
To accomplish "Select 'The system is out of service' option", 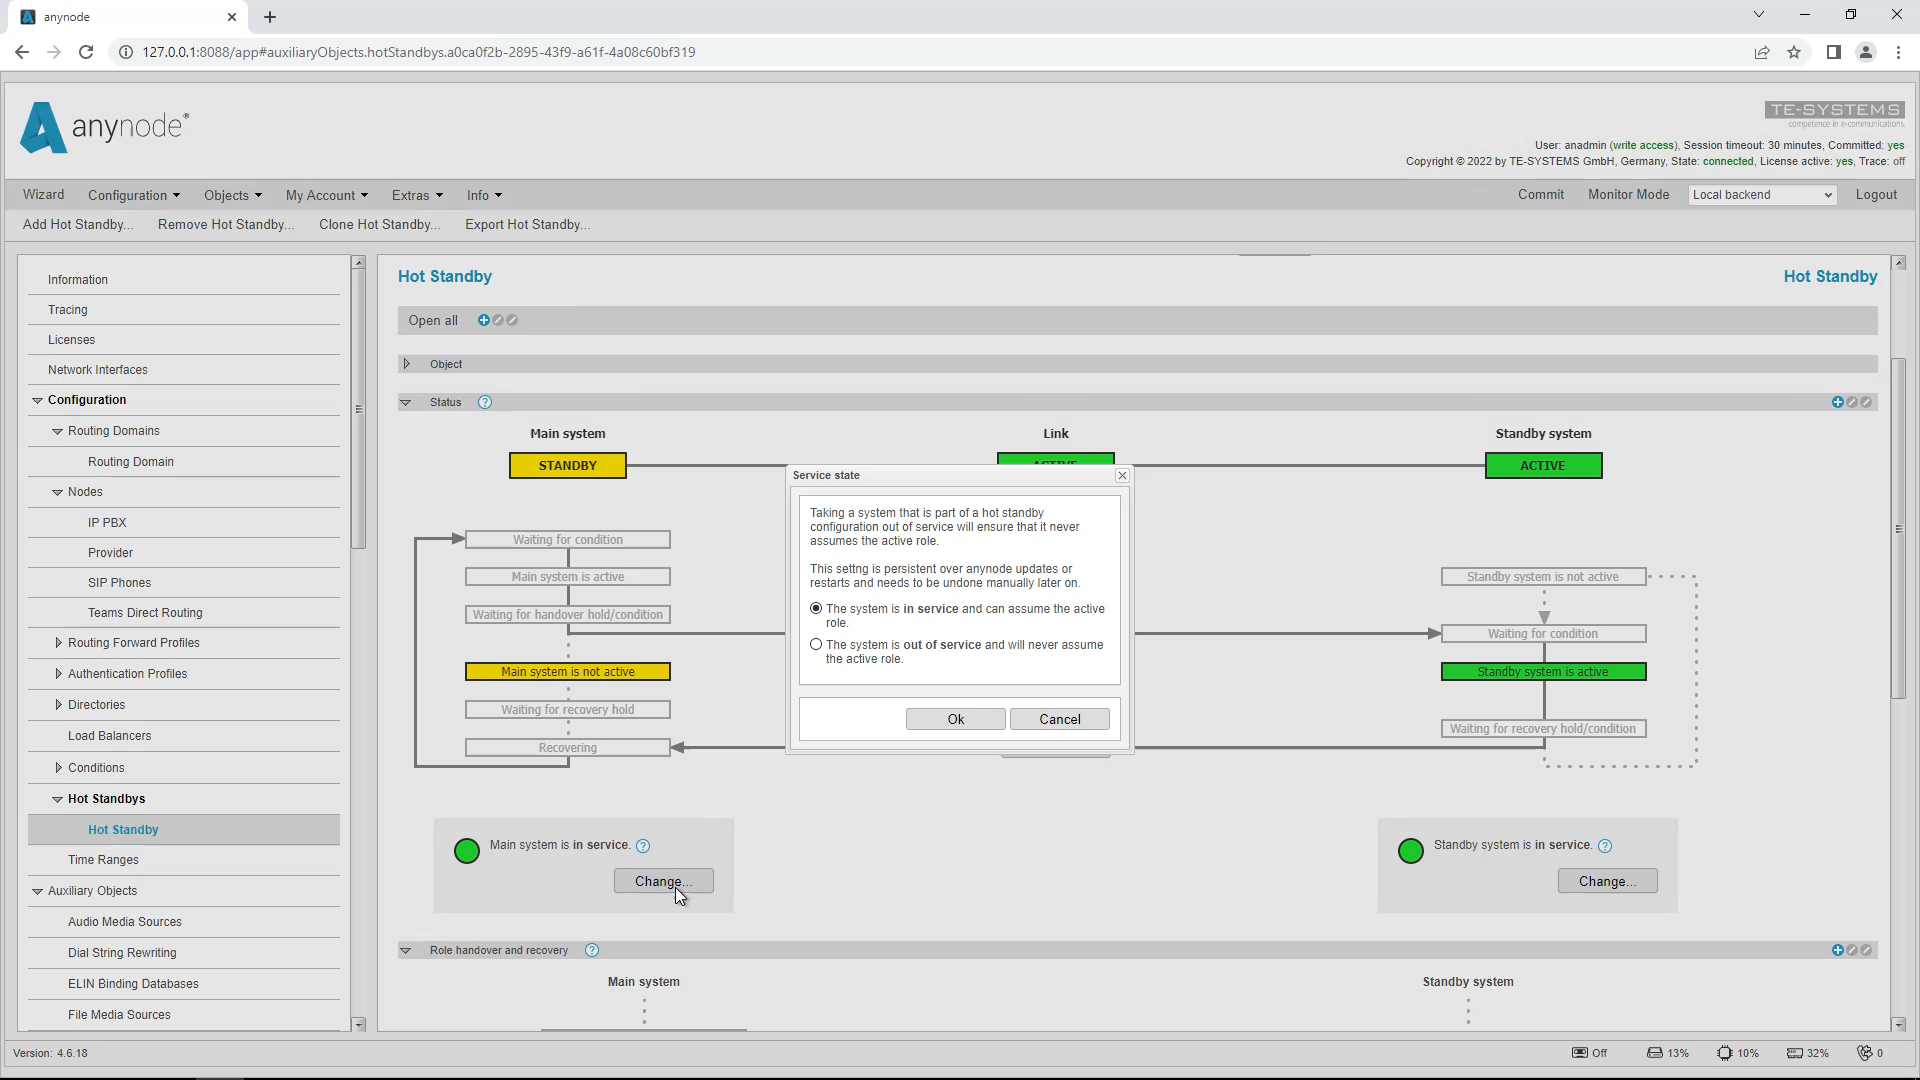I will (x=816, y=644).
